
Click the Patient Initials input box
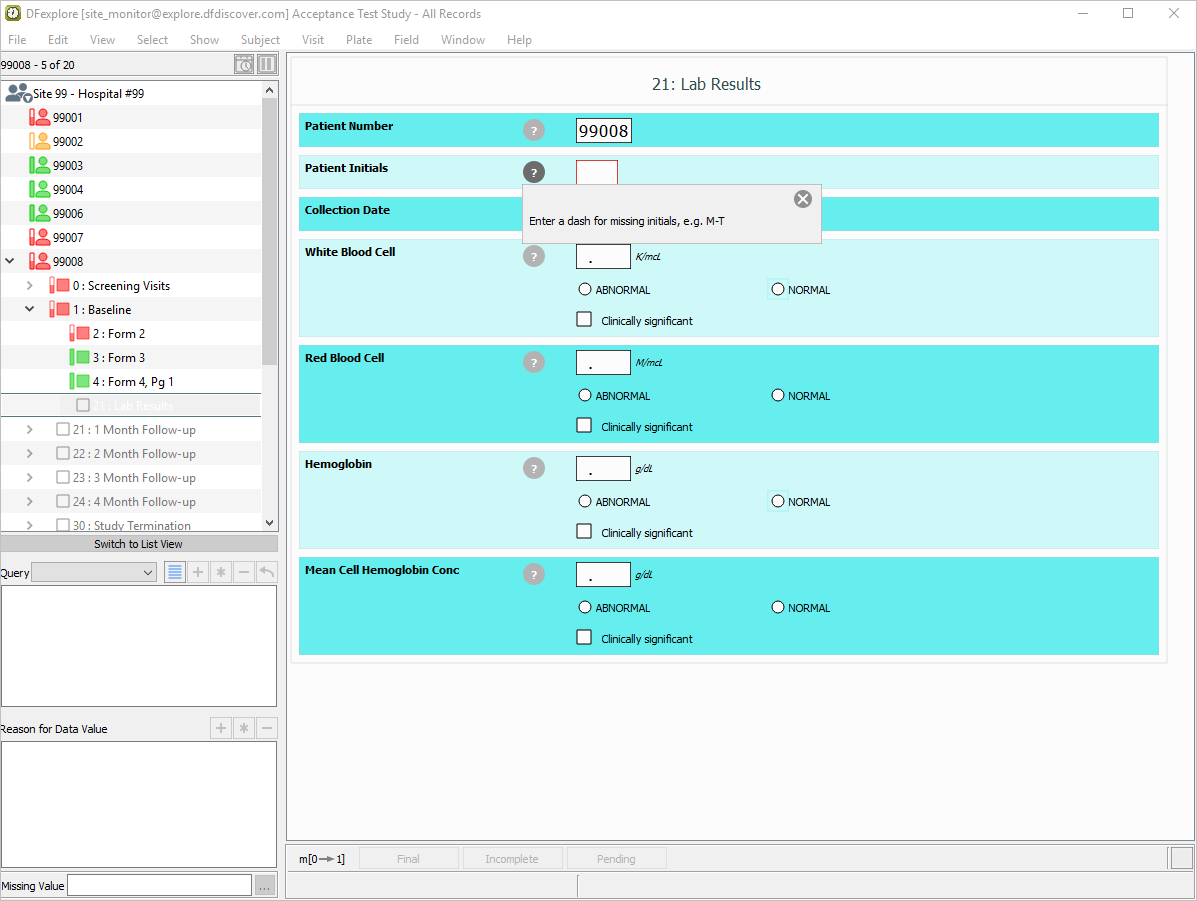597,172
